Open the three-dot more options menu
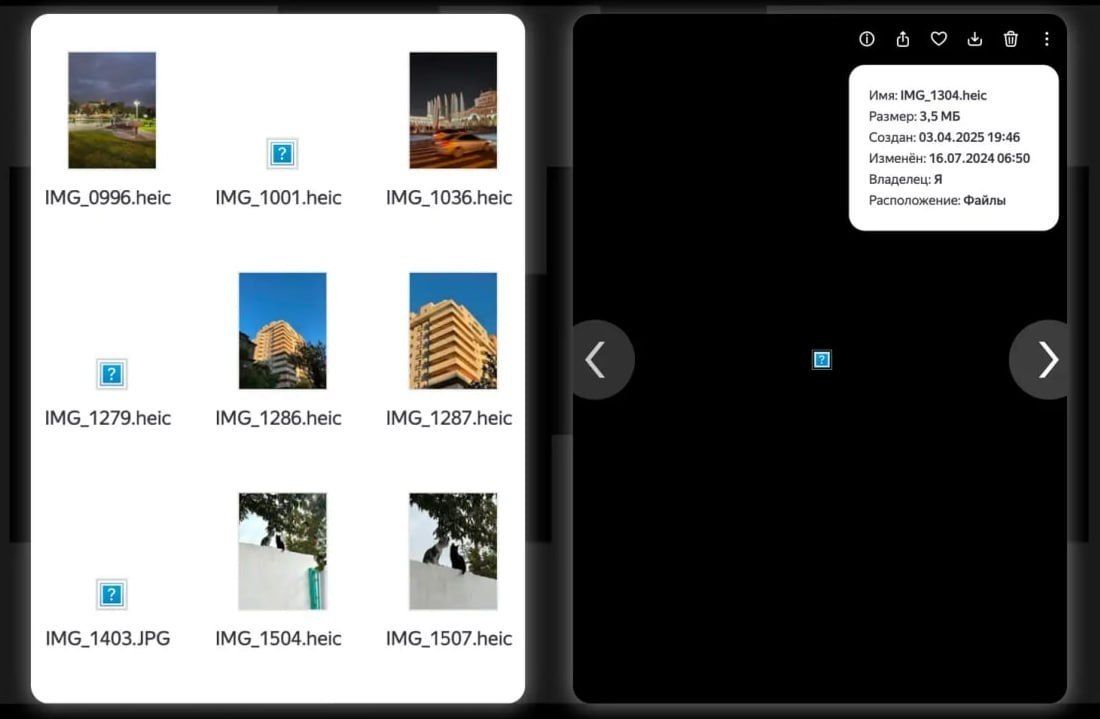Screen dimensions: 1100x719 coord(1046,39)
